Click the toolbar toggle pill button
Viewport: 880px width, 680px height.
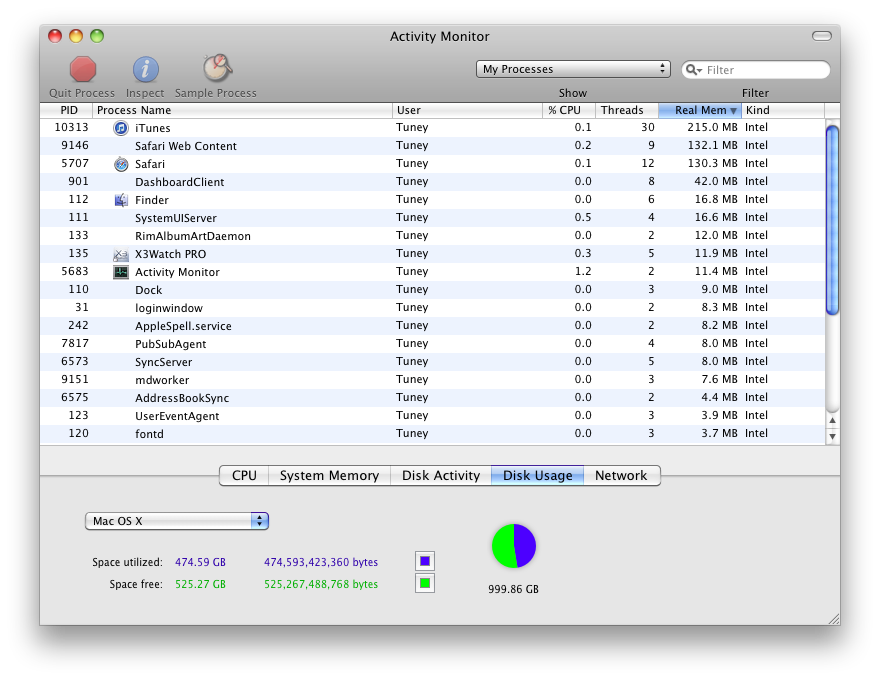[x=822, y=36]
